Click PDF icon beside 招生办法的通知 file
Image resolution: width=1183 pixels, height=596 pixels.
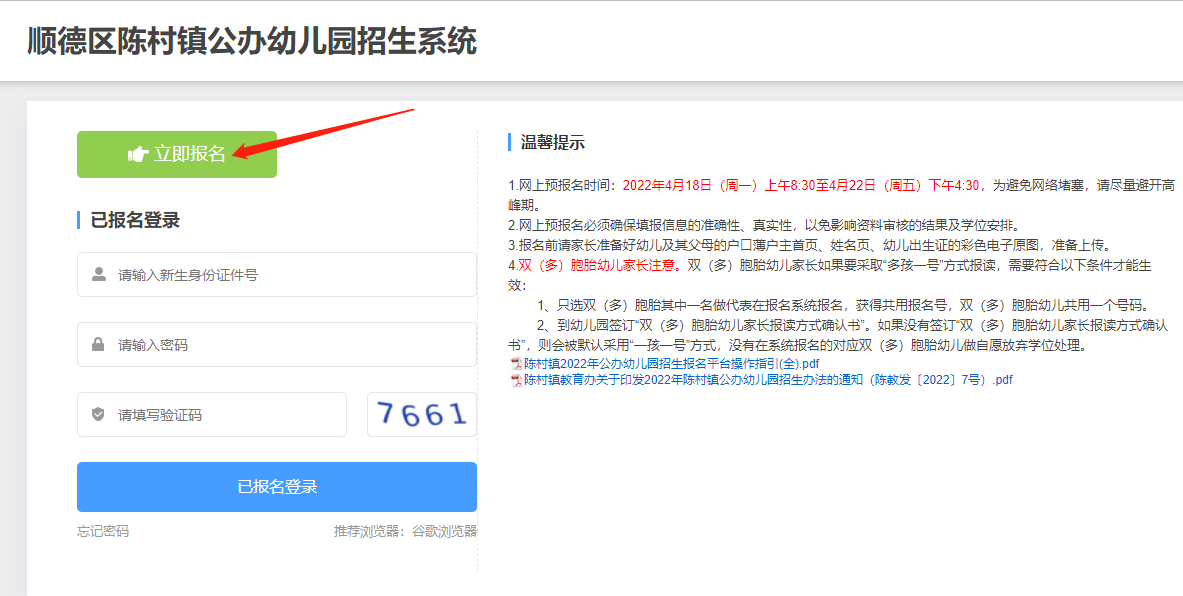(516, 380)
